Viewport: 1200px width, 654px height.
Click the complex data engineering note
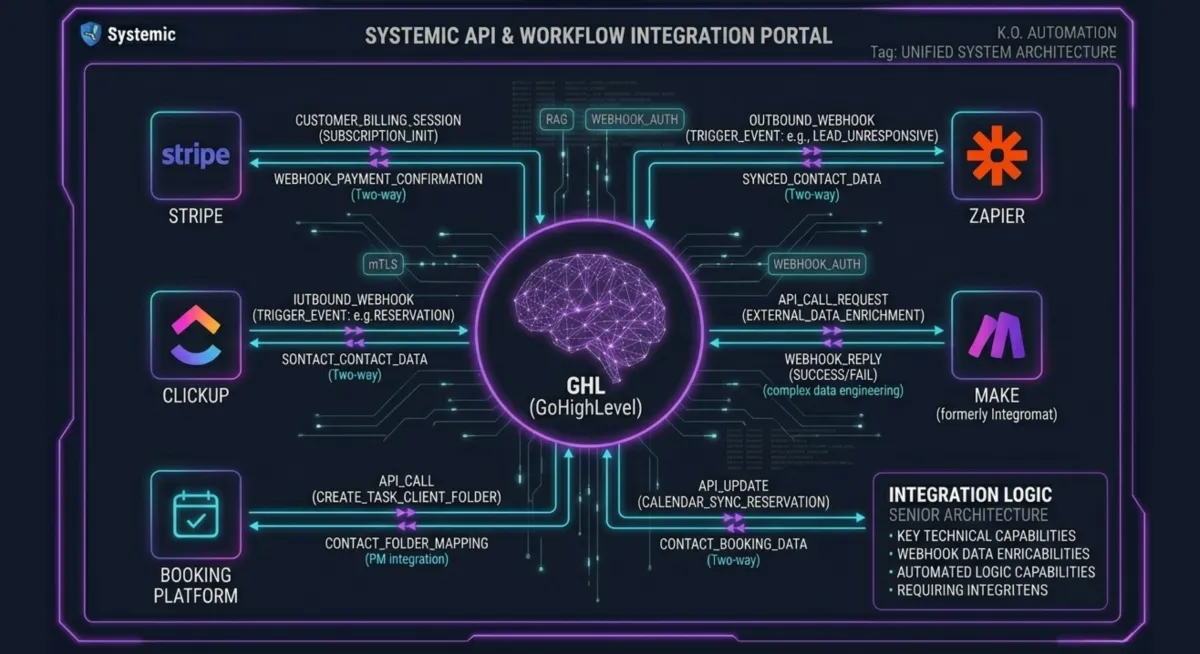coord(833,390)
